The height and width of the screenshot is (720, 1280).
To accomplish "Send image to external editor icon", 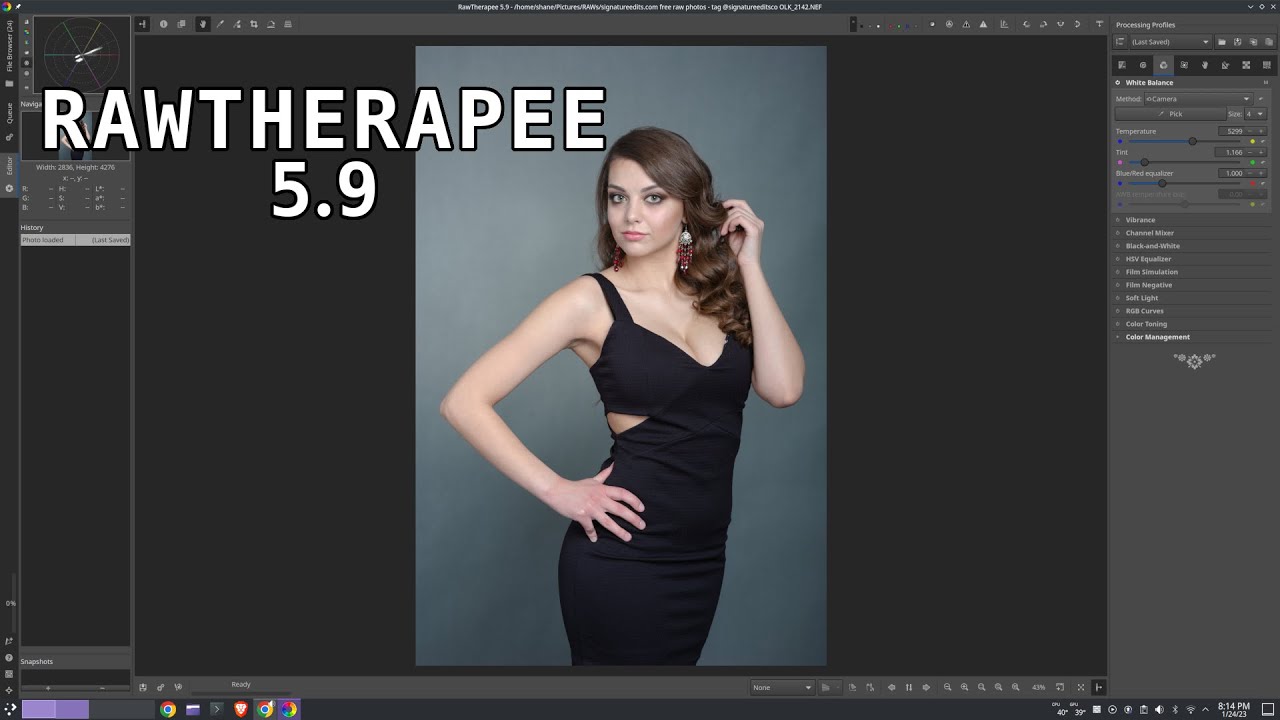I will pos(178,687).
